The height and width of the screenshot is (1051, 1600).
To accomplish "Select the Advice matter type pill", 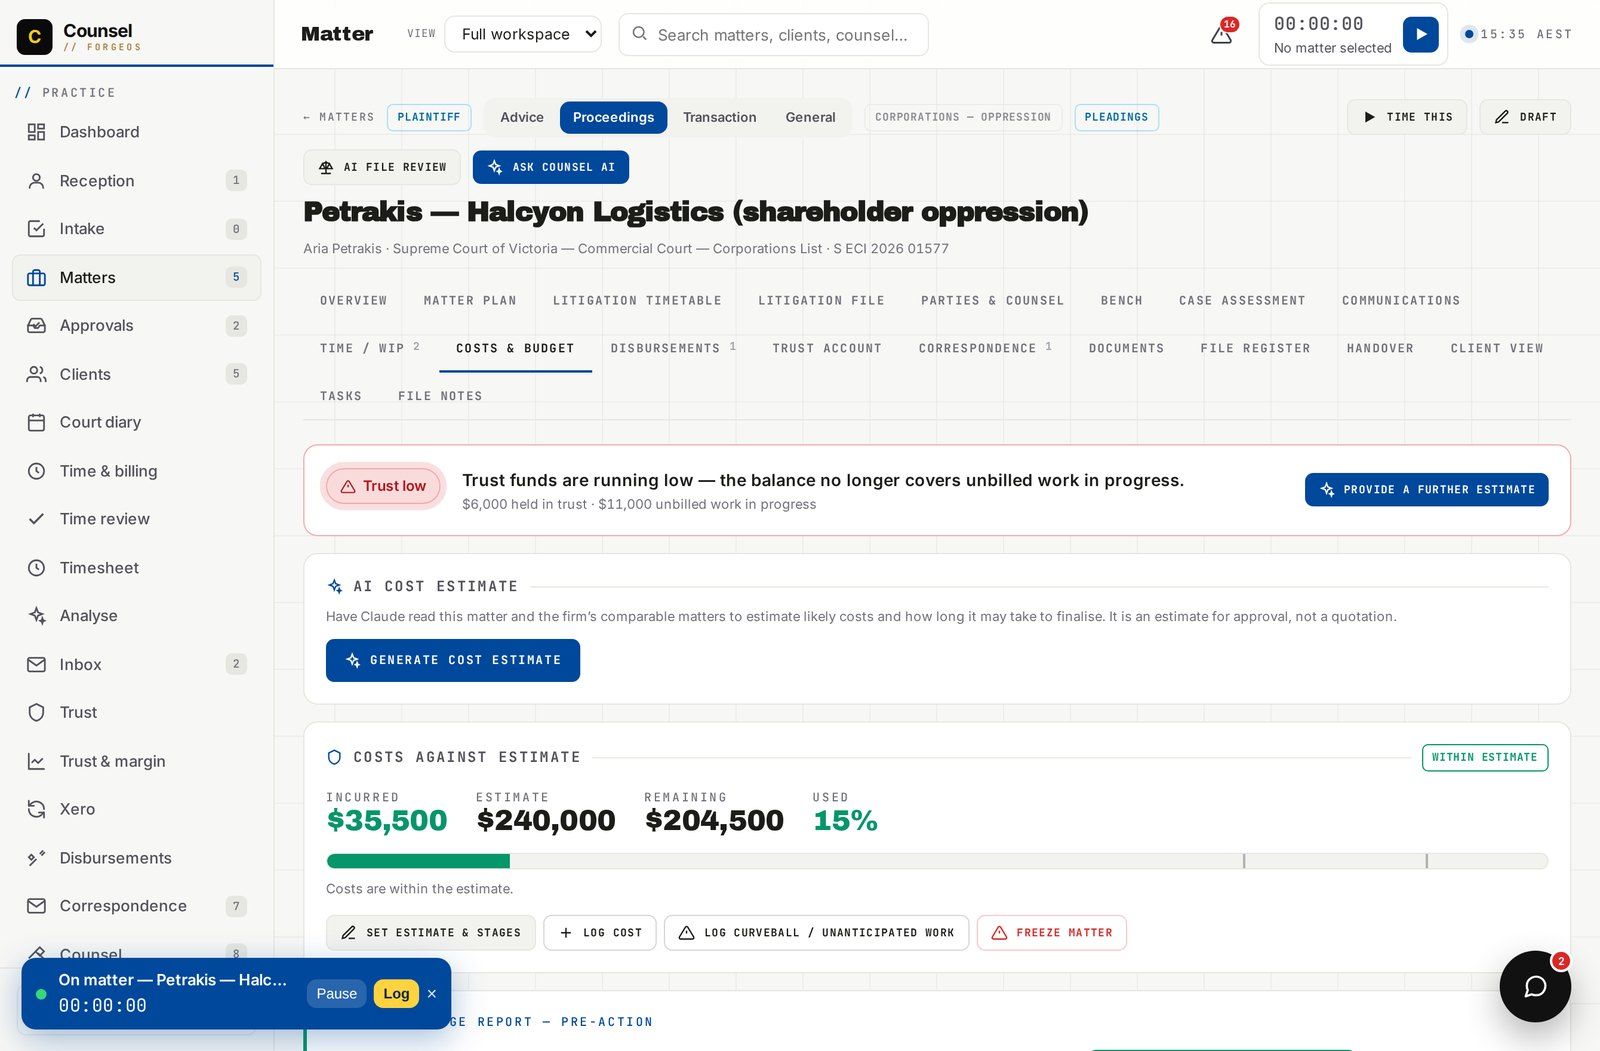I will coord(522,117).
